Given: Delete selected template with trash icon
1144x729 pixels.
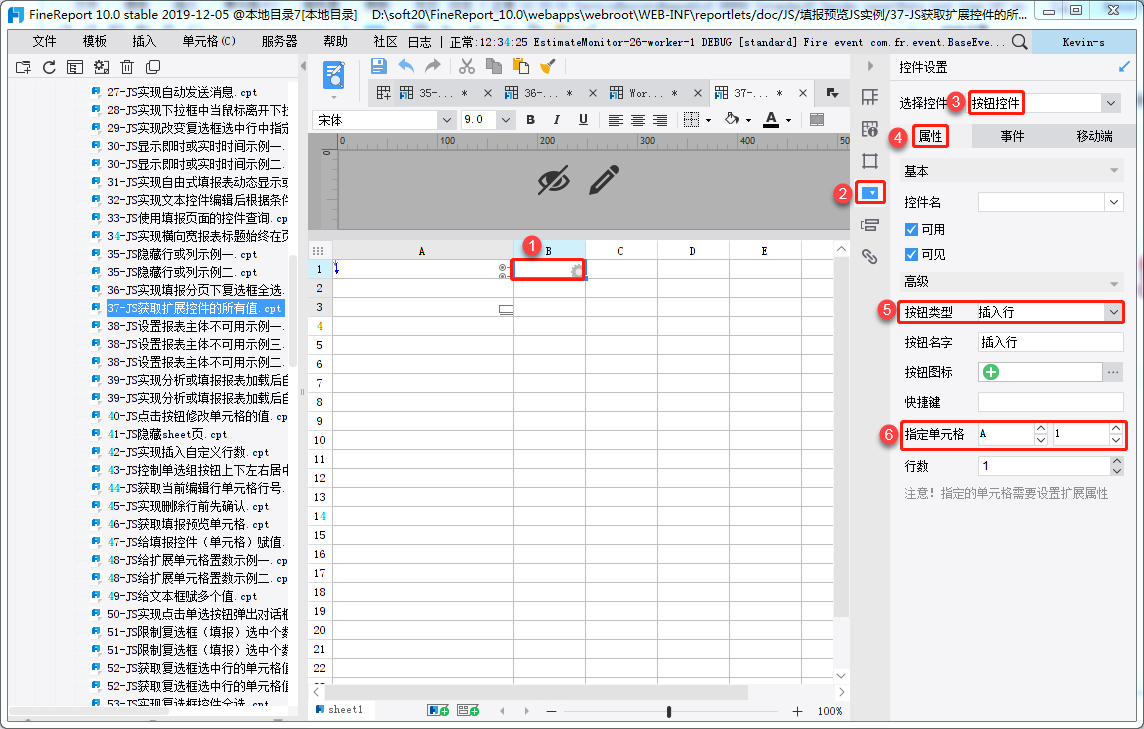Looking at the screenshot, I should [x=127, y=67].
